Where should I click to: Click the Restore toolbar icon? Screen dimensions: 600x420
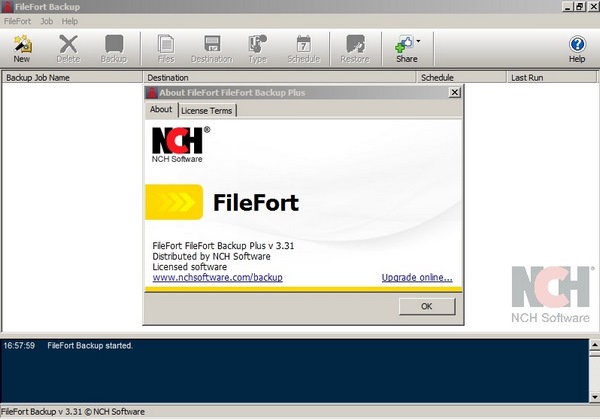coord(355,44)
